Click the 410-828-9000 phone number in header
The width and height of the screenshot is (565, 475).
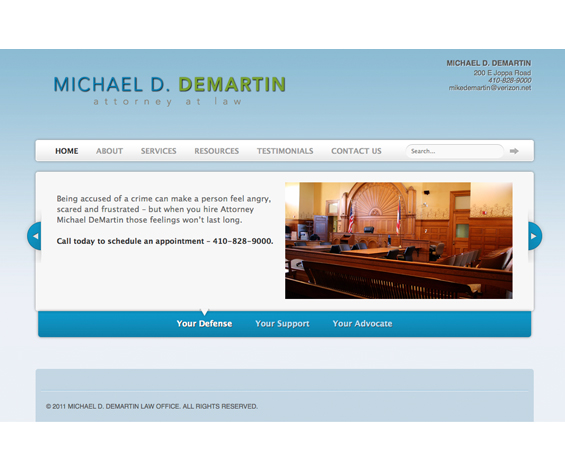pos(510,80)
